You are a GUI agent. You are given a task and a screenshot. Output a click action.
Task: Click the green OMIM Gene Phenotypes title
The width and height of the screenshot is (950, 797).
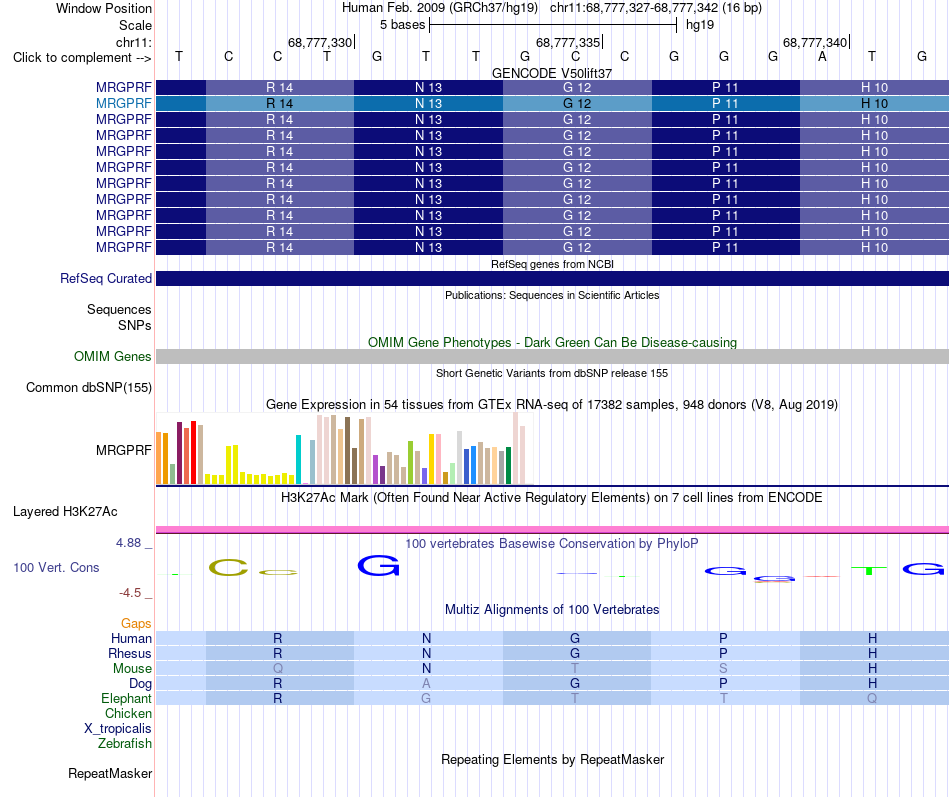[553, 342]
